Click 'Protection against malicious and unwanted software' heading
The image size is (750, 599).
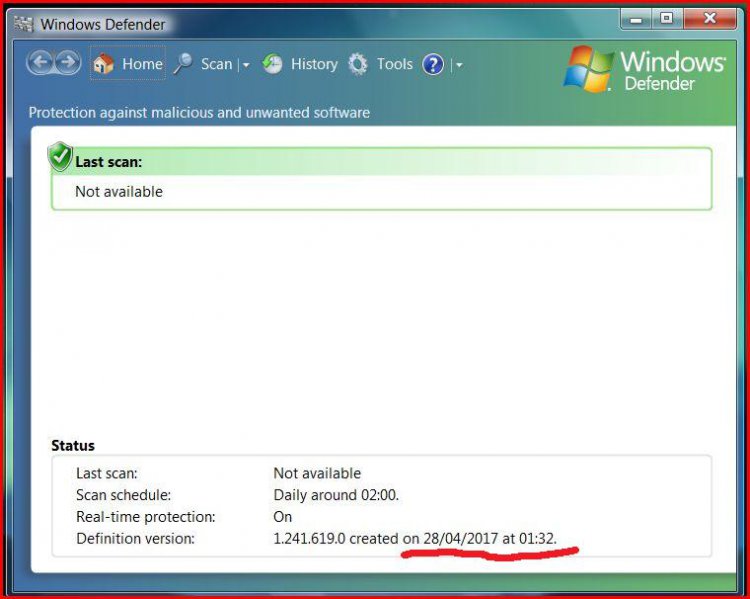point(199,112)
